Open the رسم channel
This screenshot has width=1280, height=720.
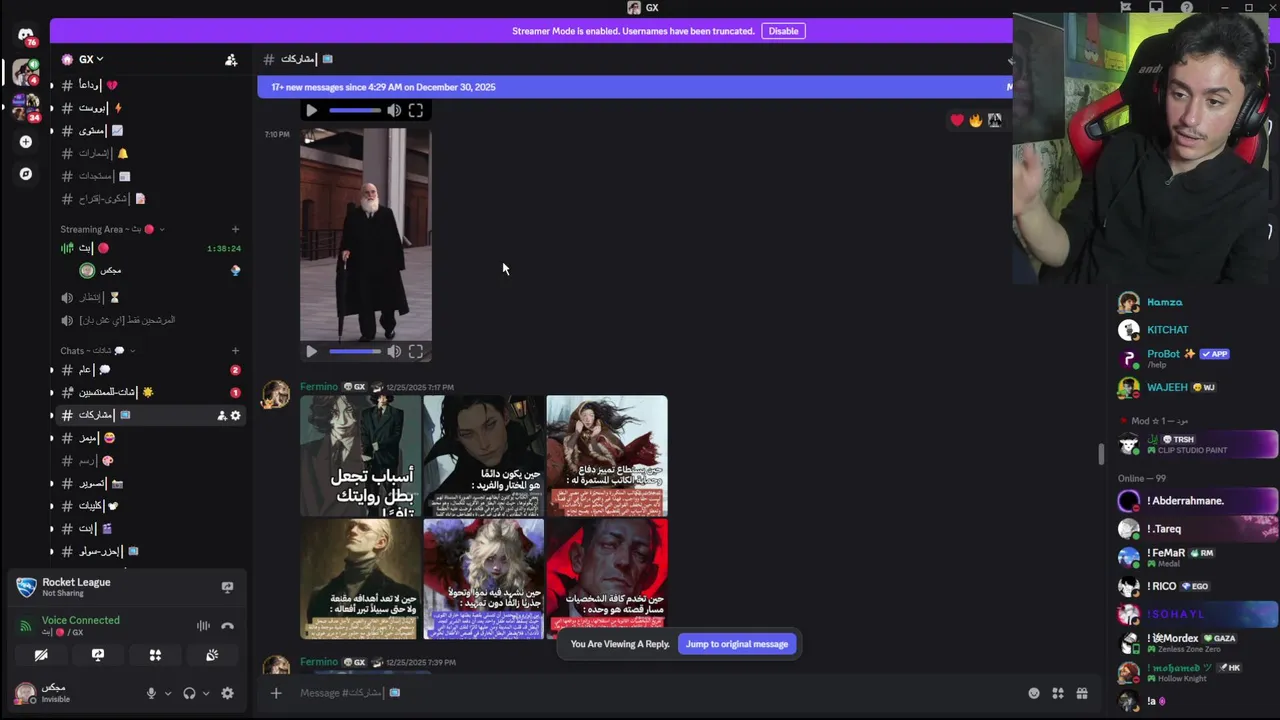pyautogui.click(x=149, y=461)
